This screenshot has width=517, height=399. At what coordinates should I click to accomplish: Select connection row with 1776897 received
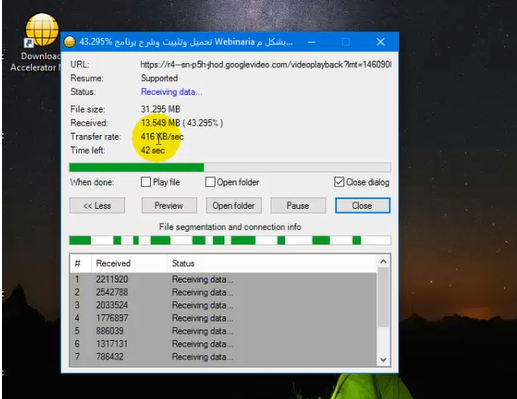[223, 318]
